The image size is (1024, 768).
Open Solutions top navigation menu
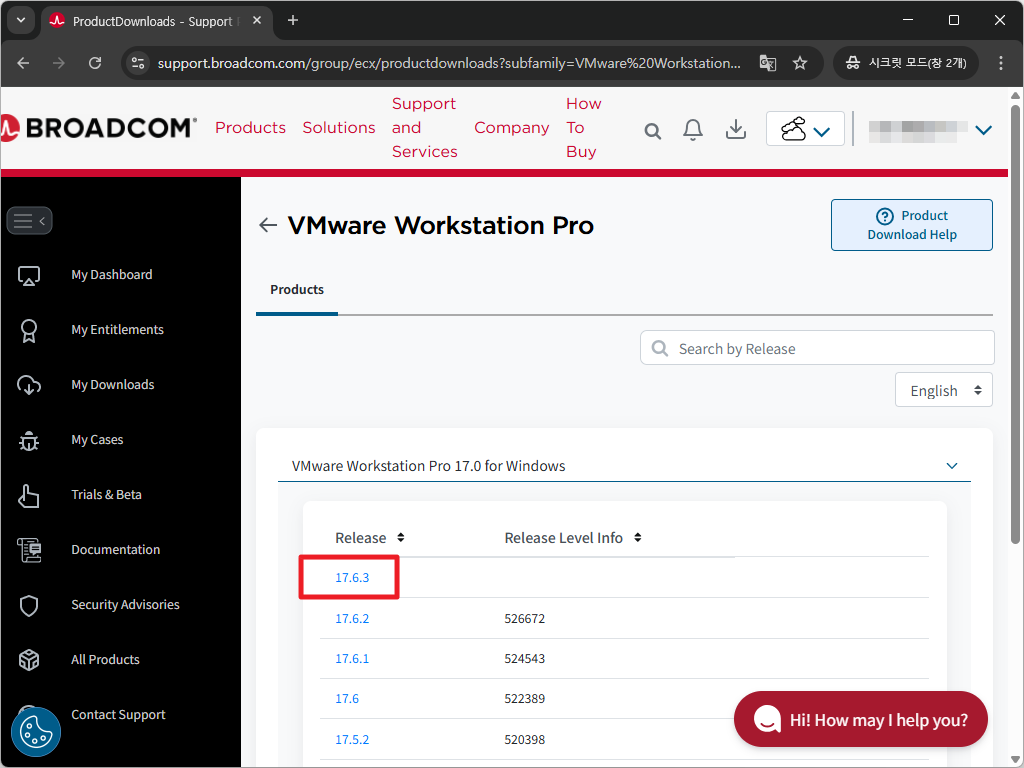(339, 127)
